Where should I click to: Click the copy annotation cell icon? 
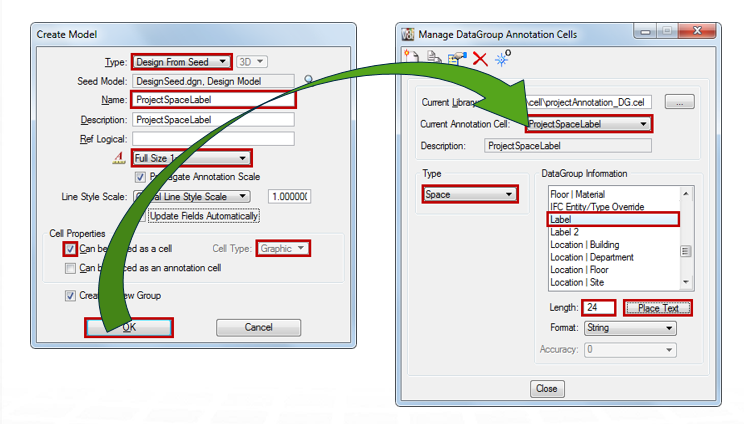[434, 57]
